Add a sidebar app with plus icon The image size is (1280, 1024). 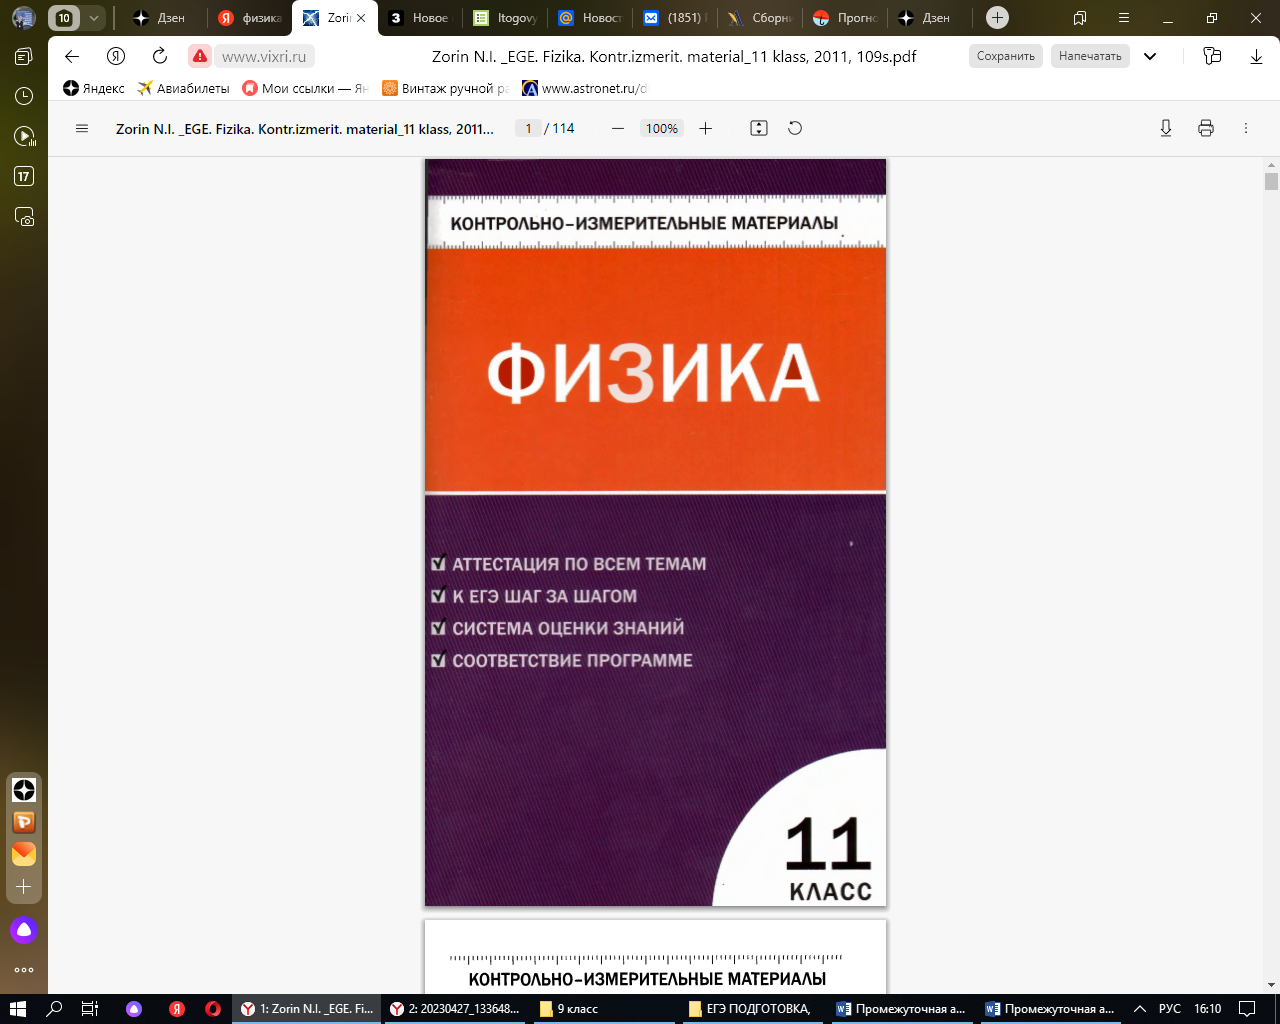point(24,887)
